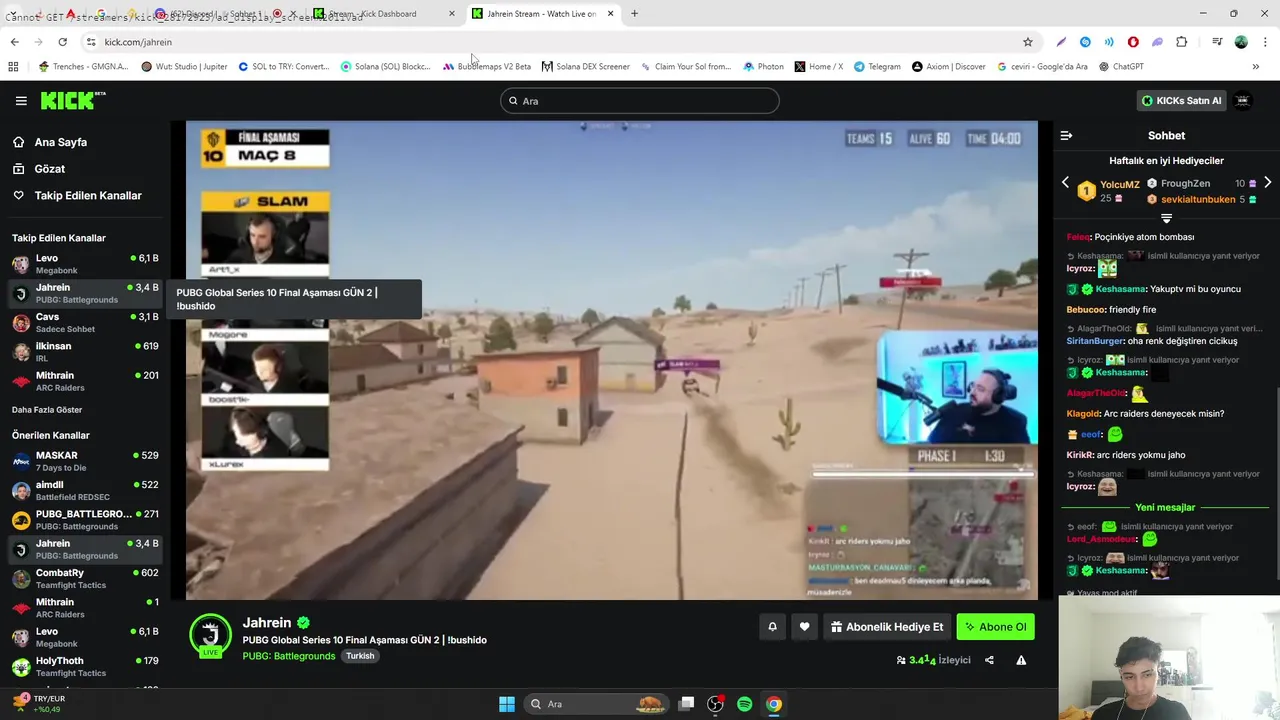Select MASKAR 7 Days to Die channel
The image size is (1280, 720).
[83, 461]
